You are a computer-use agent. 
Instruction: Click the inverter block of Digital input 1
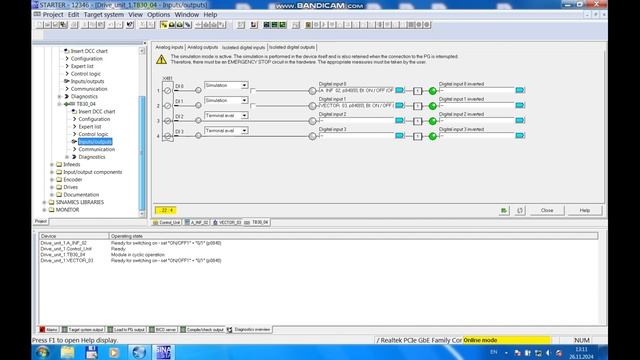click(417, 106)
